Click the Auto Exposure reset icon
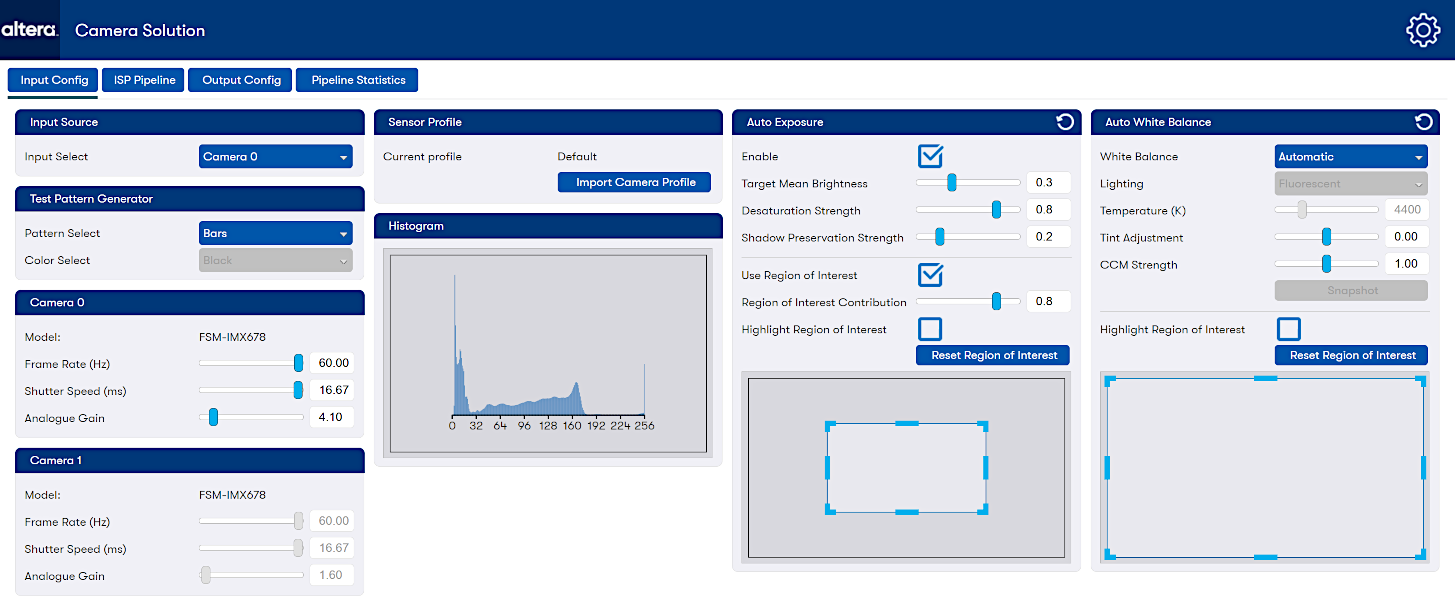 coord(1065,122)
